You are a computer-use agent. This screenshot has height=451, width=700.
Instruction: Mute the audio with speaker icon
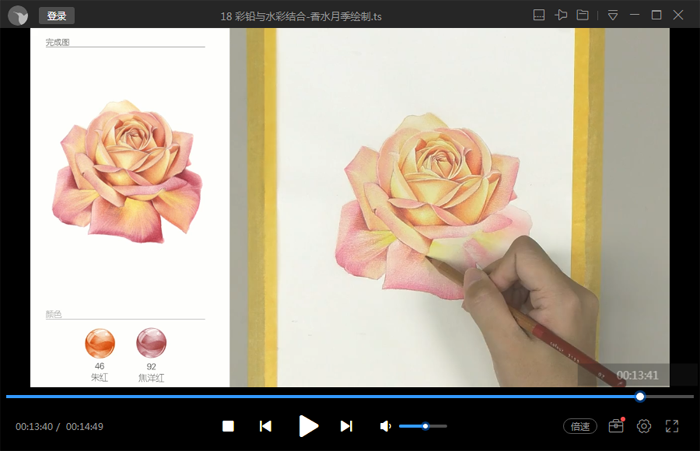click(x=385, y=426)
